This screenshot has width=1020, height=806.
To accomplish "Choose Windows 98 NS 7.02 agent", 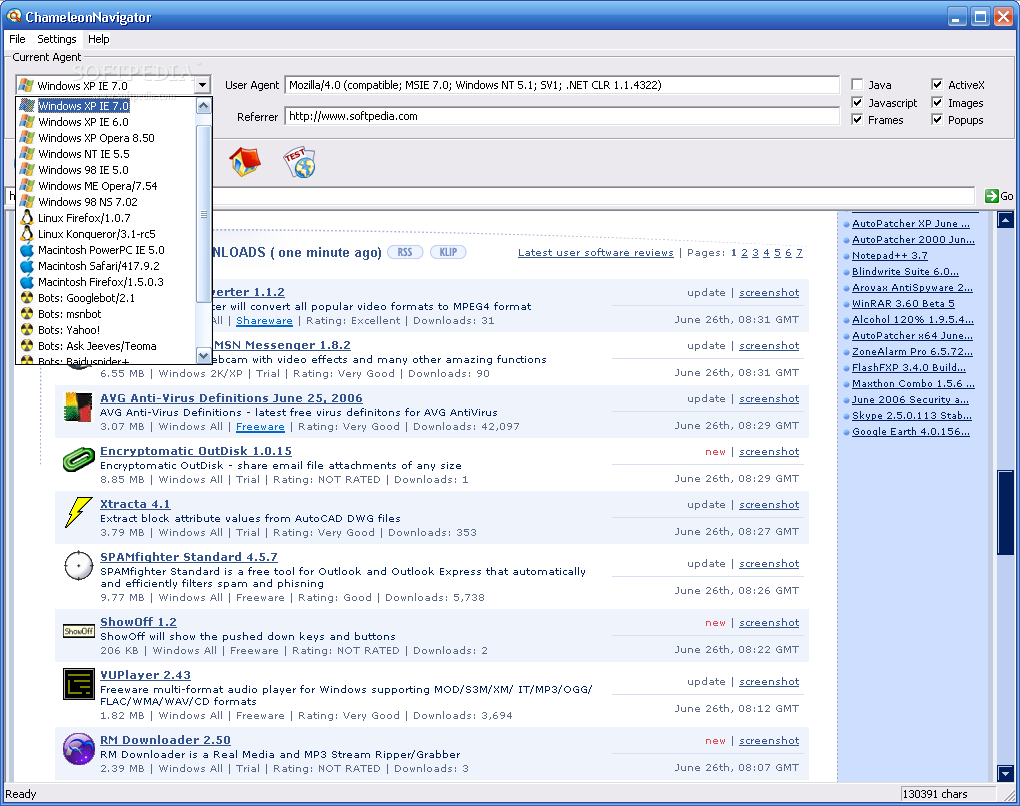I will (x=105, y=202).
